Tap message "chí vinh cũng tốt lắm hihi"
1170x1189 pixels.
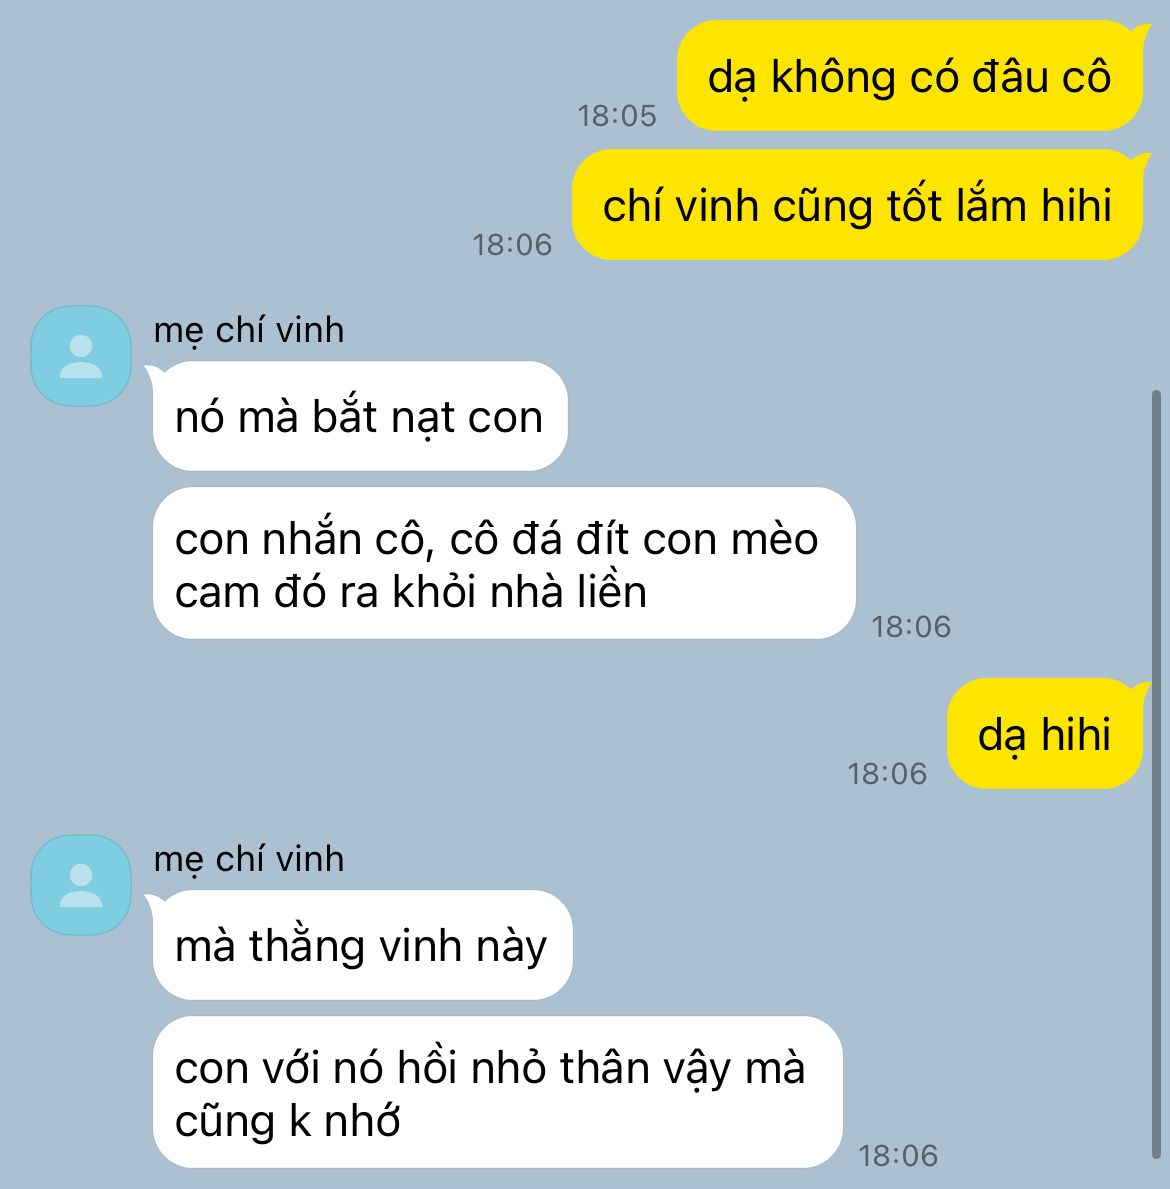point(857,205)
